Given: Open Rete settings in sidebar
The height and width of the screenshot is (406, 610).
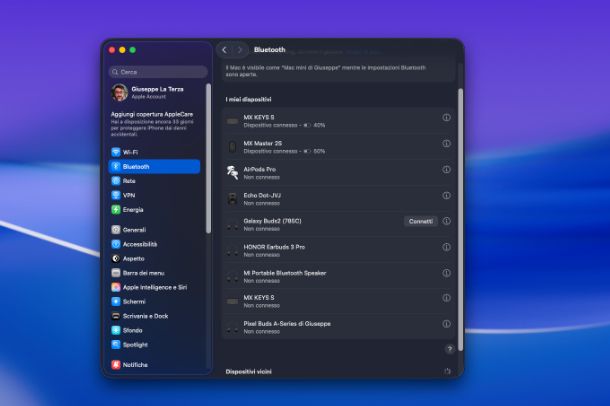Looking at the screenshot, I should (x=154, y=181).
